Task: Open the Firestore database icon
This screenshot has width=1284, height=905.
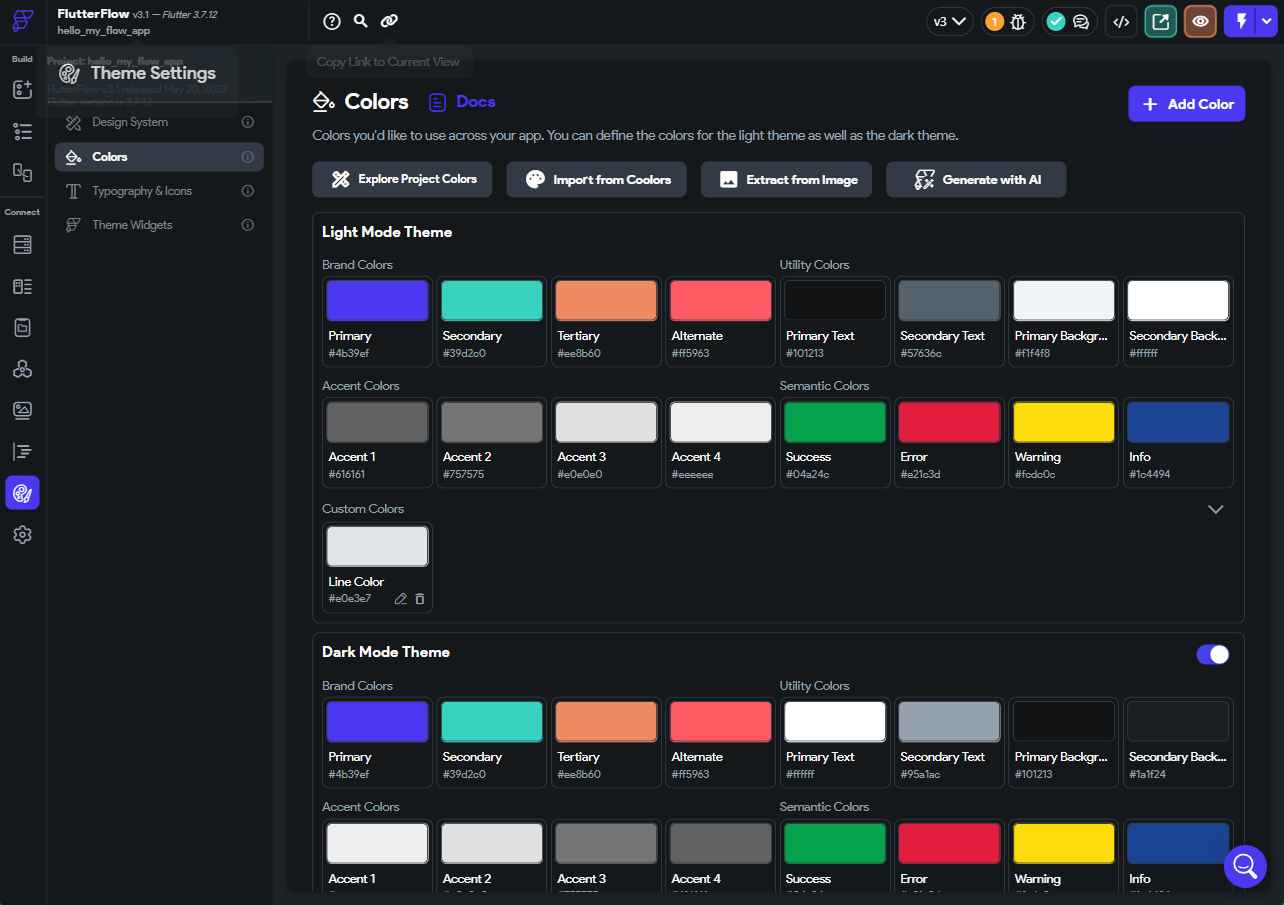Action: [22, 245]
